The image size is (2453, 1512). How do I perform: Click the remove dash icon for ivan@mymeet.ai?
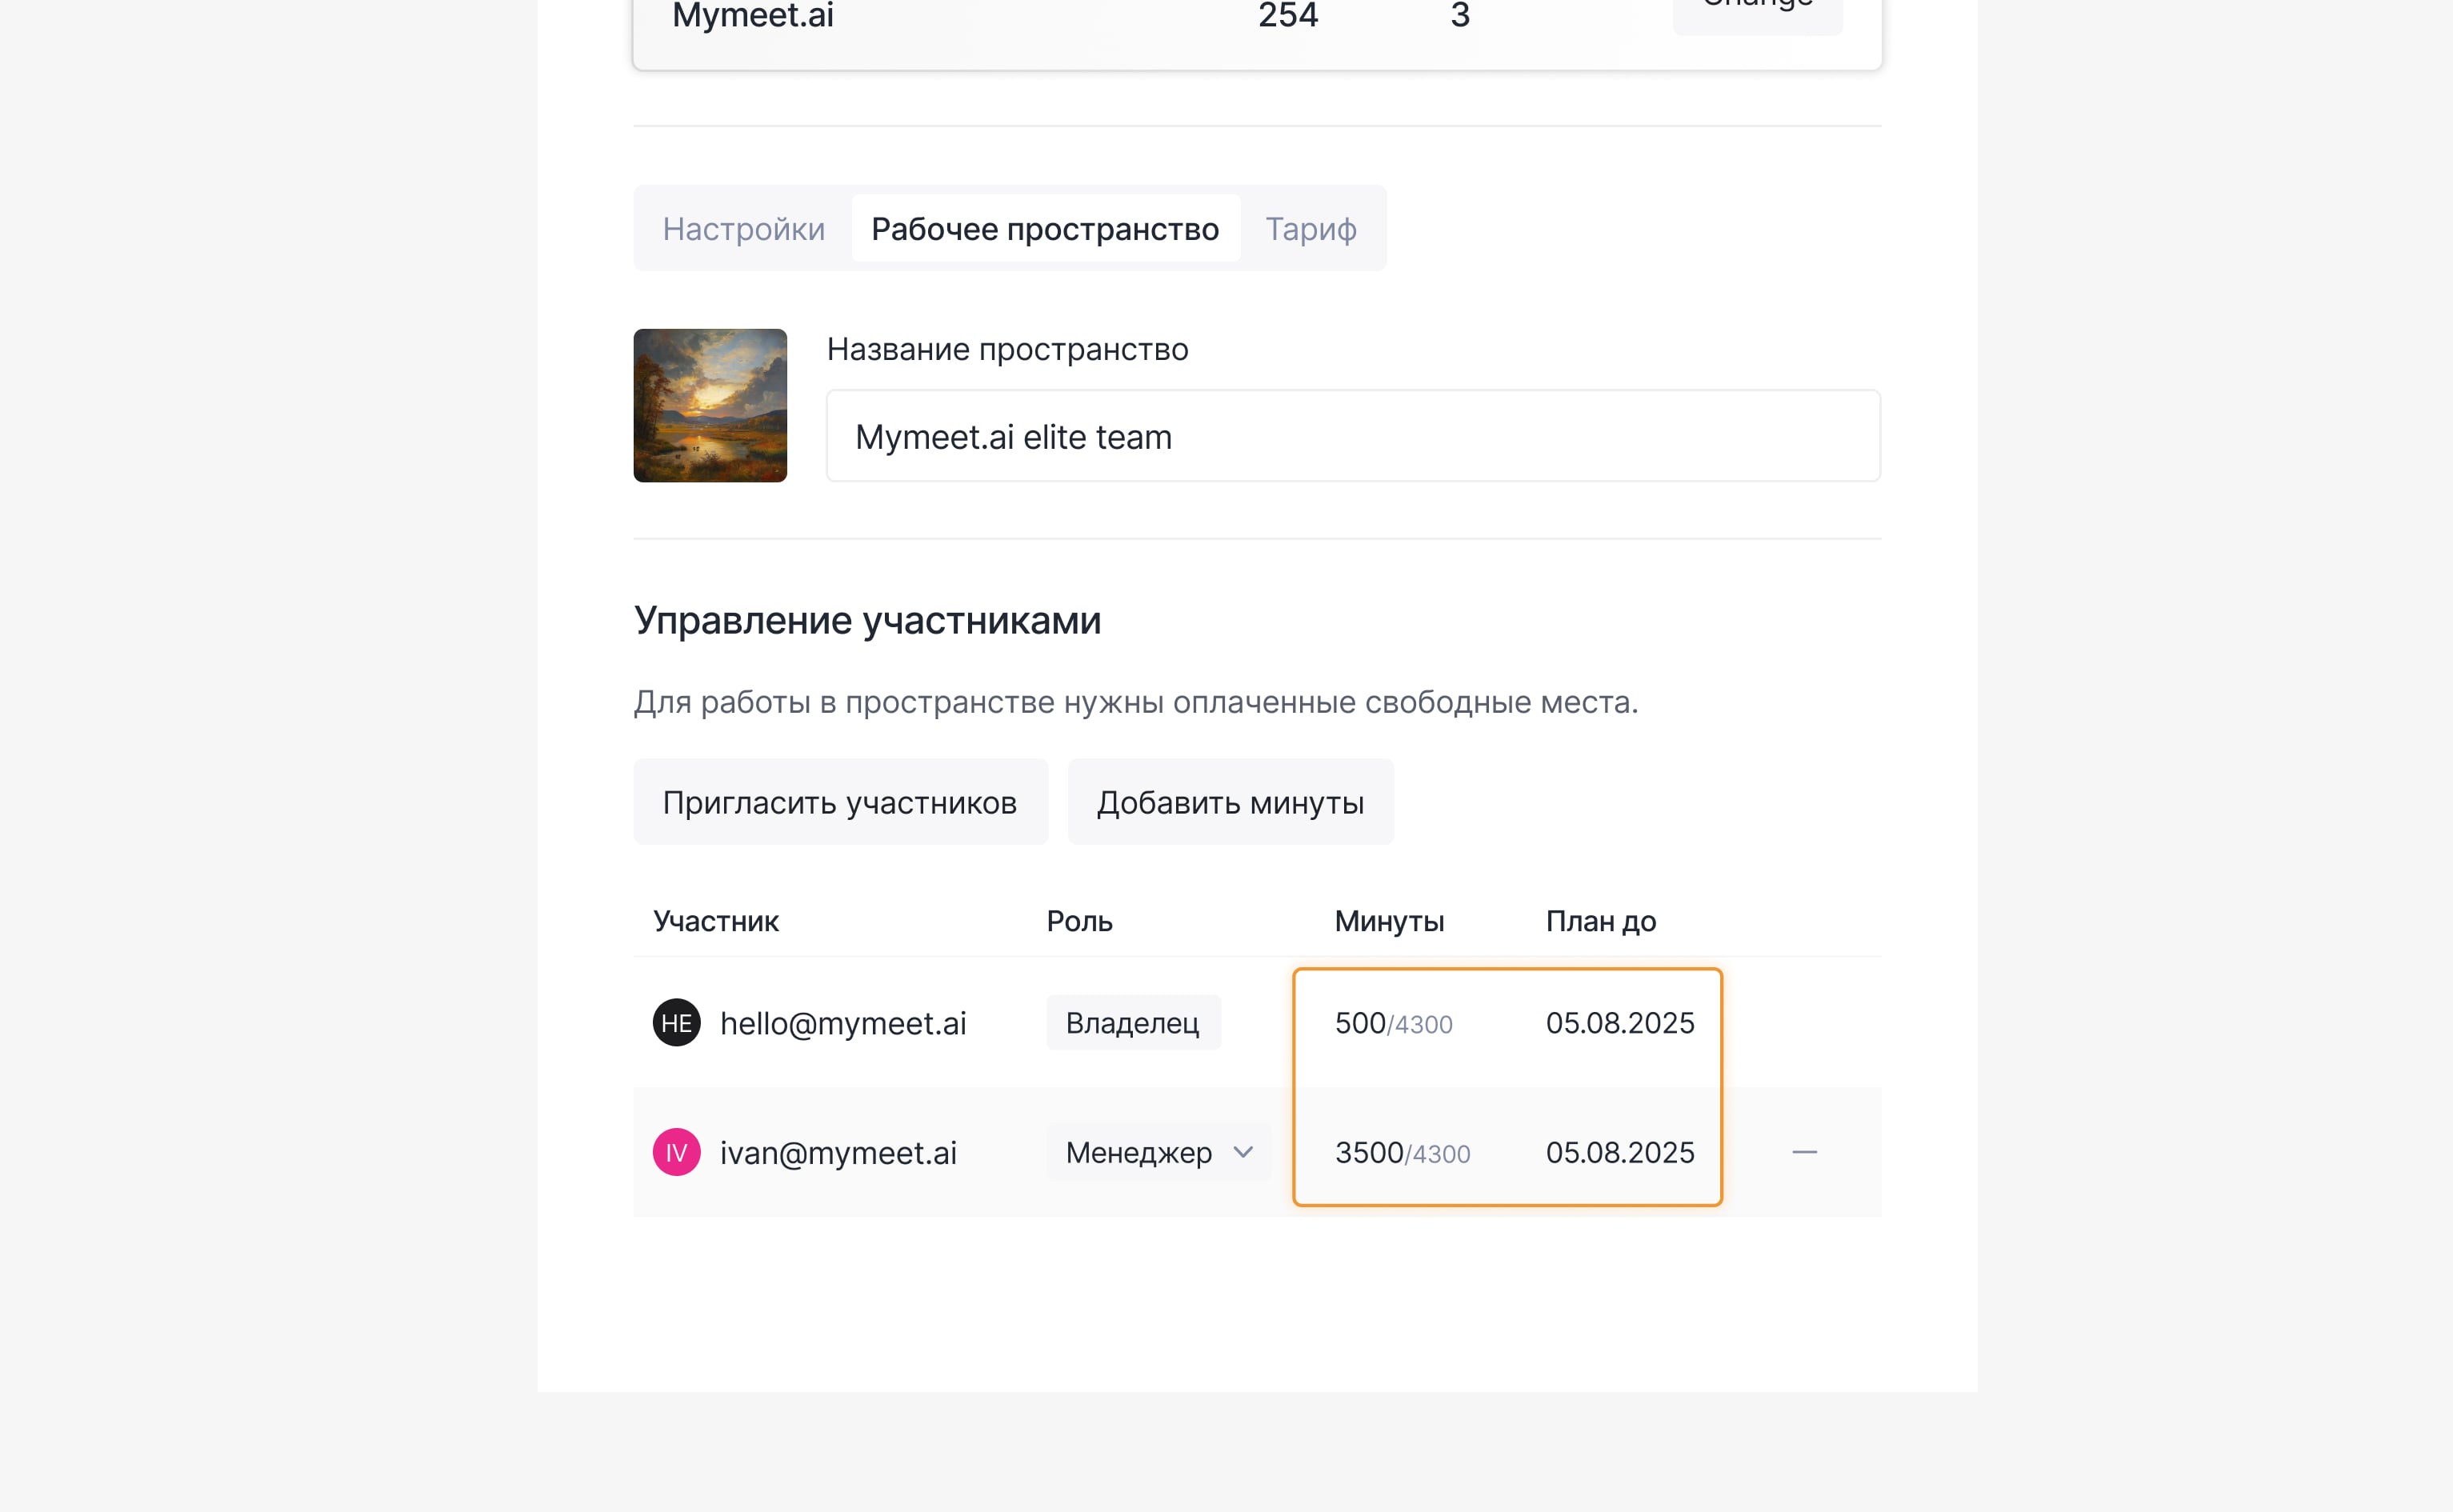(x=1804, y=1152)
